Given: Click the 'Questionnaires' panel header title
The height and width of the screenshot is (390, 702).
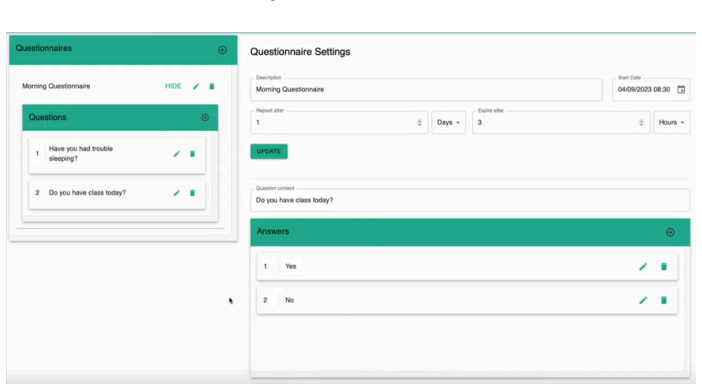Looking at the screenshot, I should tap(43, 48).
